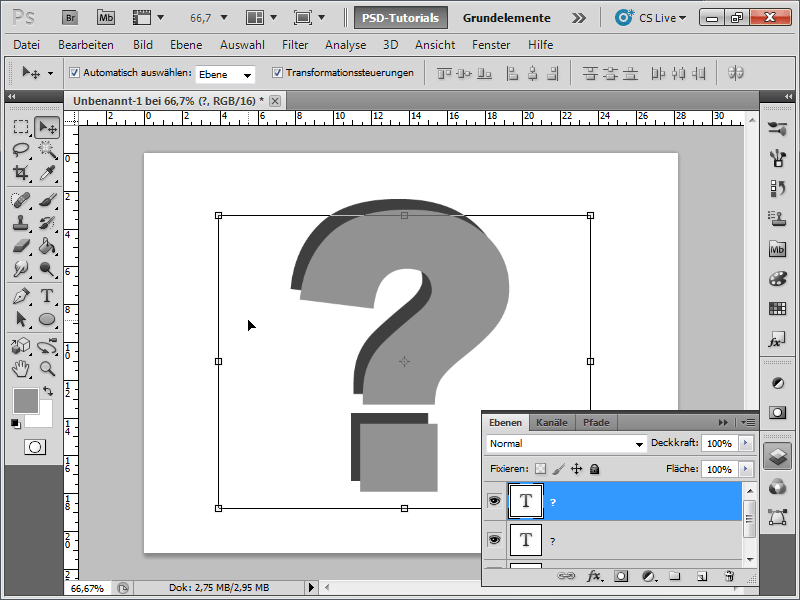Toggle Automatisch auswählen checkbox
This screenshot has width=800, height=600.
[74, 72]
